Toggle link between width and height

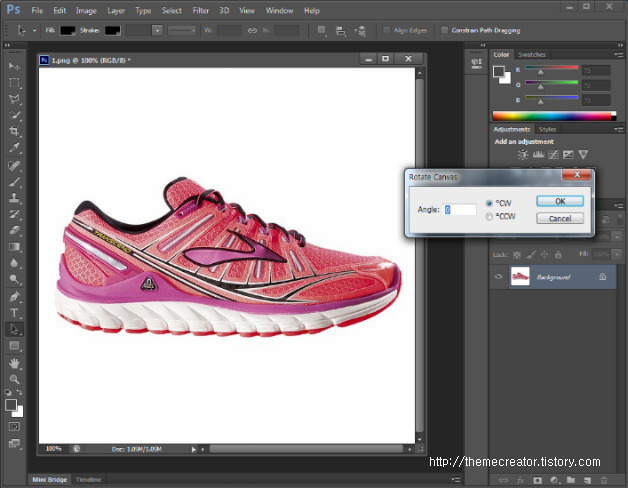[x=252, y=30]
